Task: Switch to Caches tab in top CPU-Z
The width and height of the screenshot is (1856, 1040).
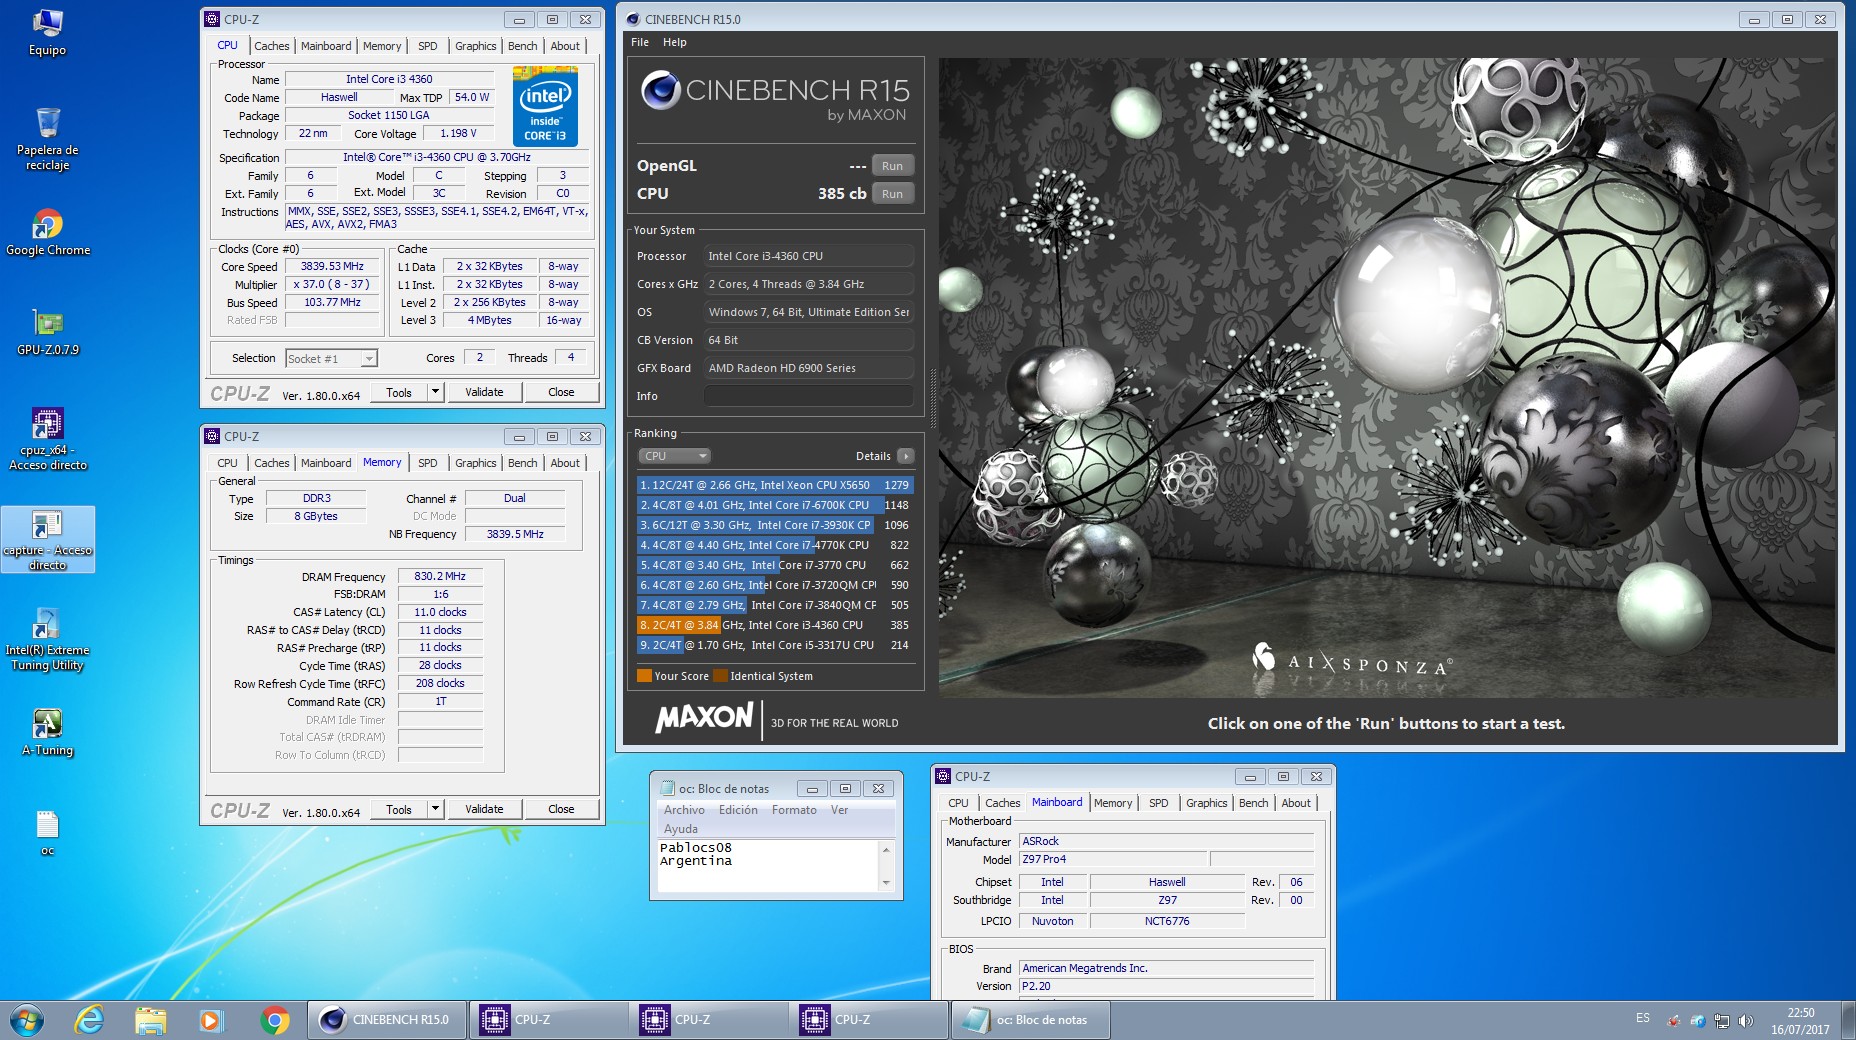Action: (271, 46)
